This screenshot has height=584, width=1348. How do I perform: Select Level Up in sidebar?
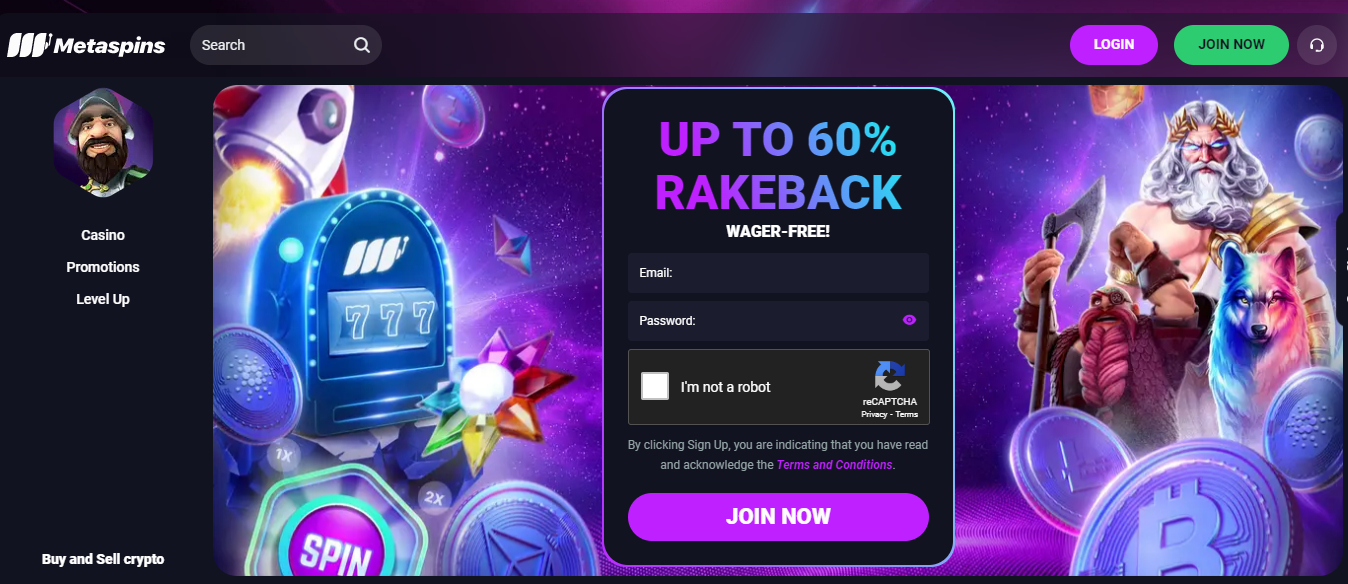(103, 299)
